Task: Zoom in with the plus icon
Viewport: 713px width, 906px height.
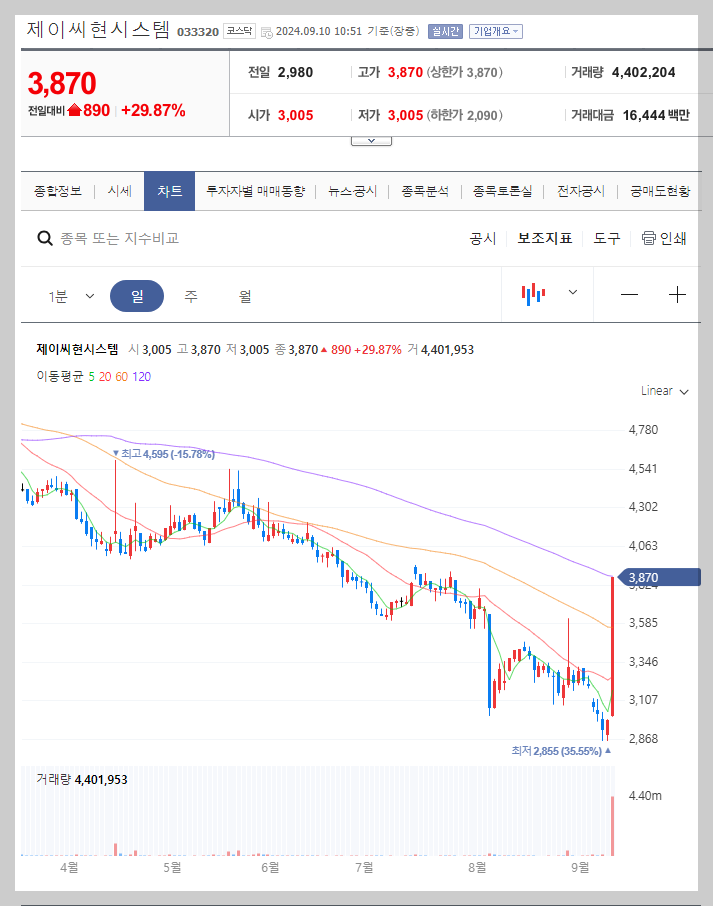Action: coord(677,294)
